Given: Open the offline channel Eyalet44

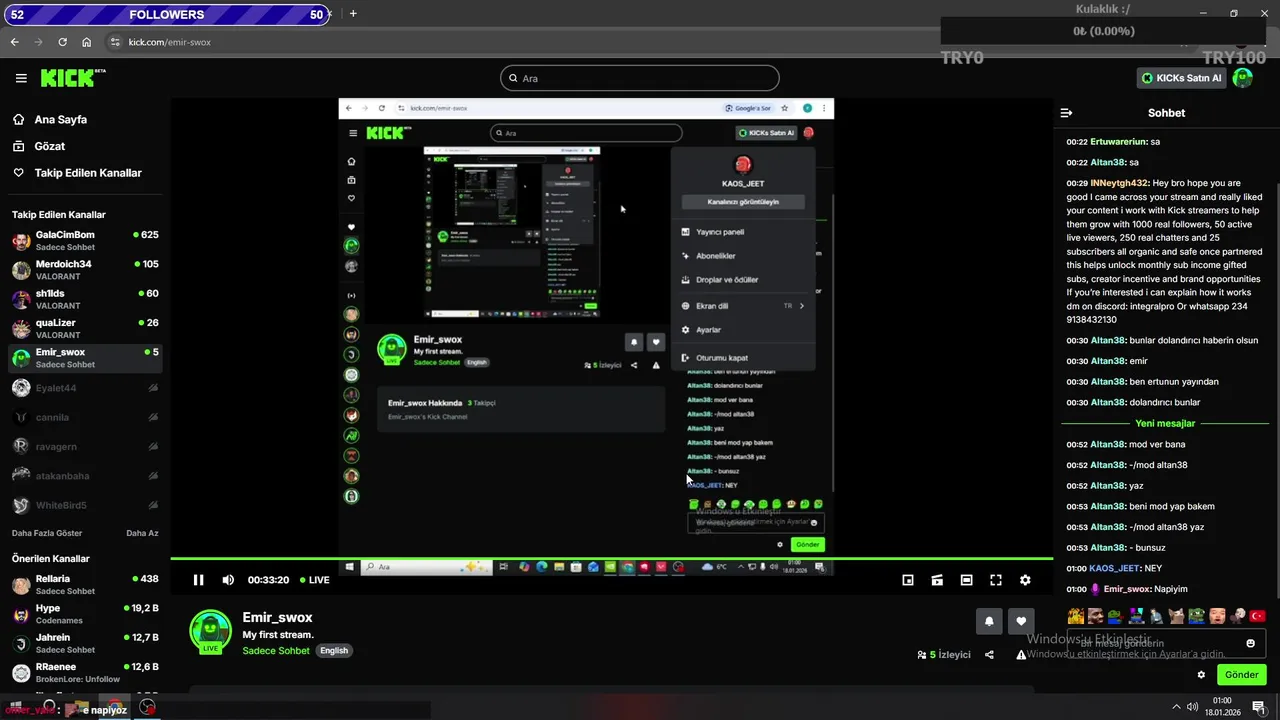Looking at the screenshot, I should (x=85, y=388).
